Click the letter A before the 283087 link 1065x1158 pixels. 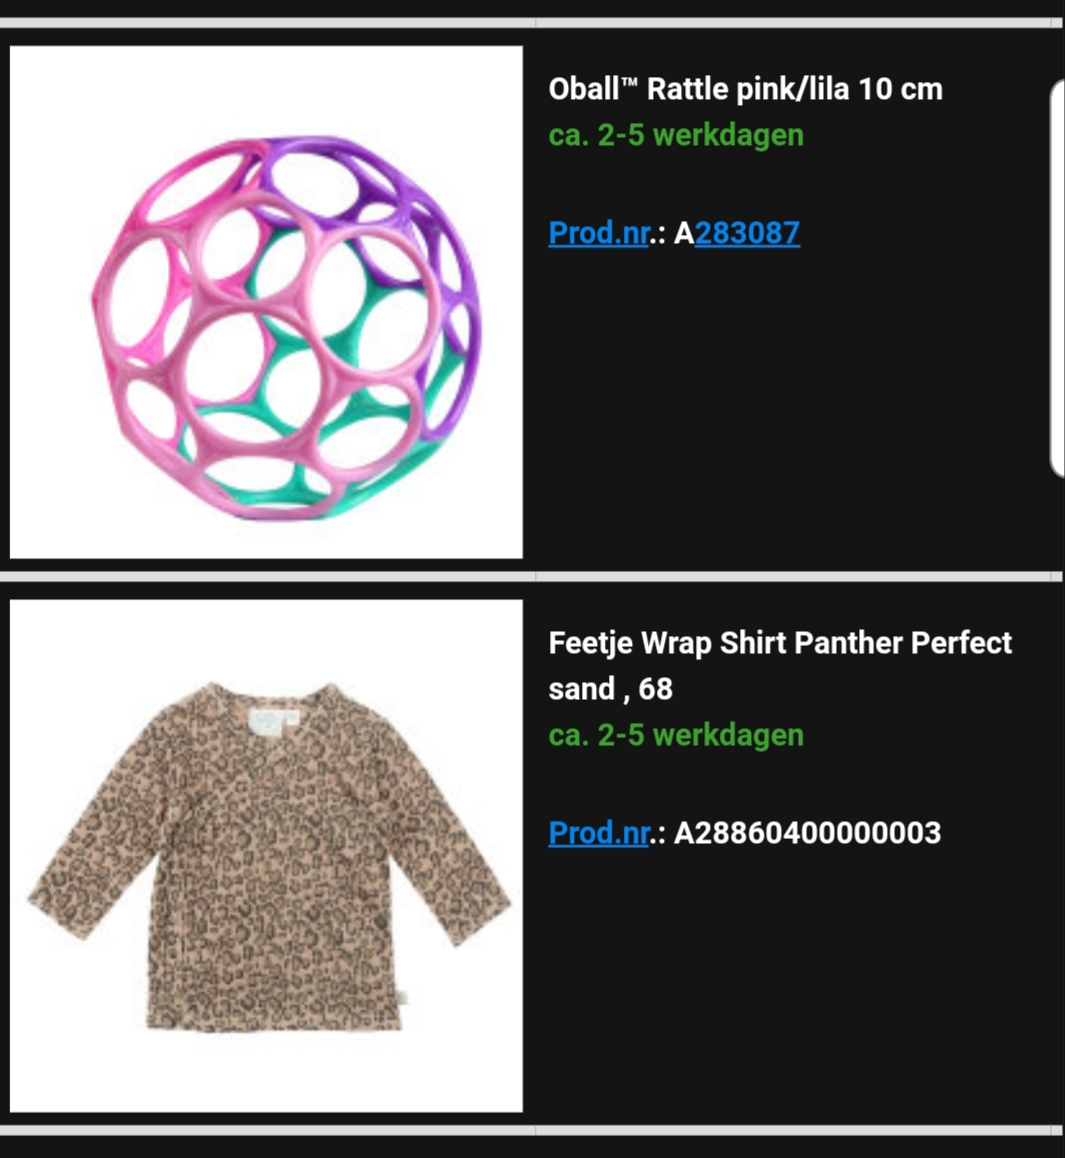click(x=684, y=233)
